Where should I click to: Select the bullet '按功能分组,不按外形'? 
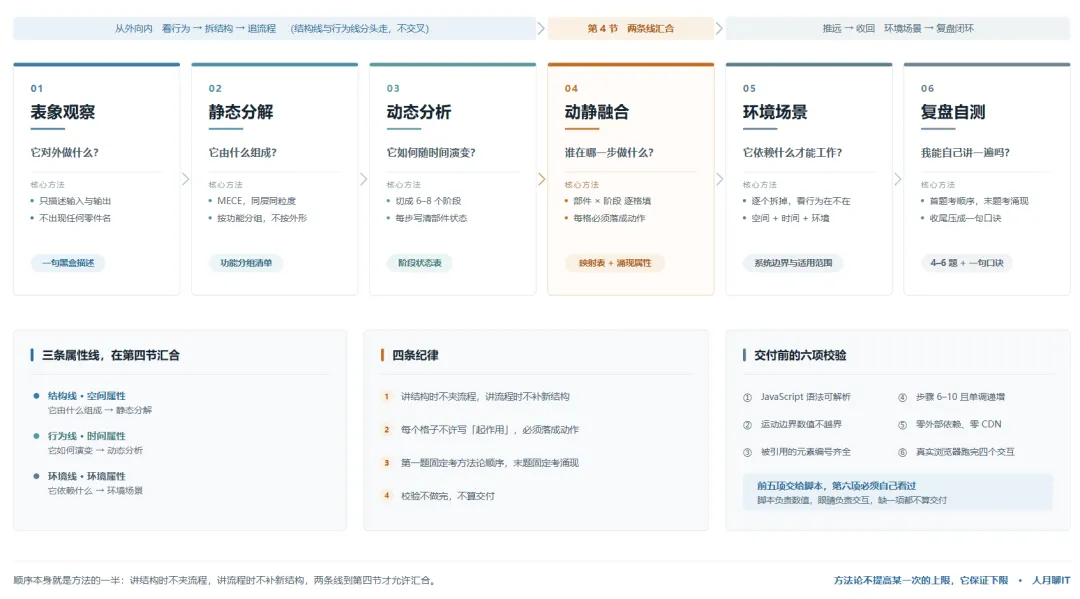(x=262, y=218)
